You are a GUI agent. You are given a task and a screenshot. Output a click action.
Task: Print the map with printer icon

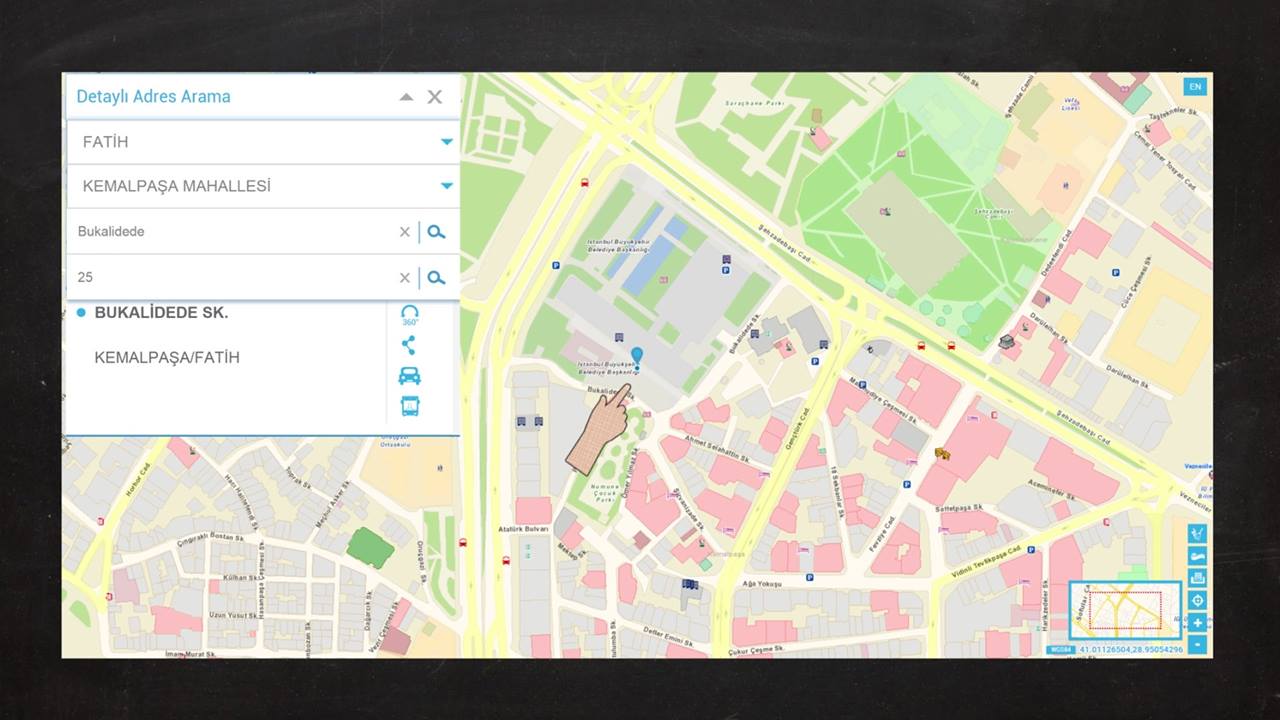pos(1197,578)
